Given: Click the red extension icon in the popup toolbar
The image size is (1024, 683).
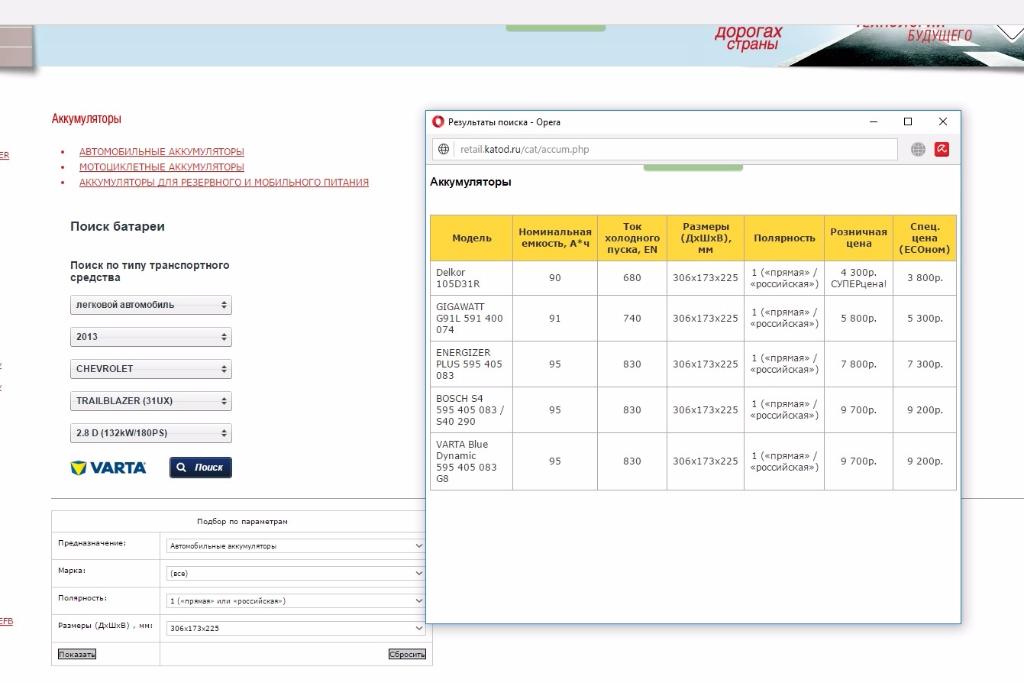Looking at the screenshot, I should (x=942, y=149).
